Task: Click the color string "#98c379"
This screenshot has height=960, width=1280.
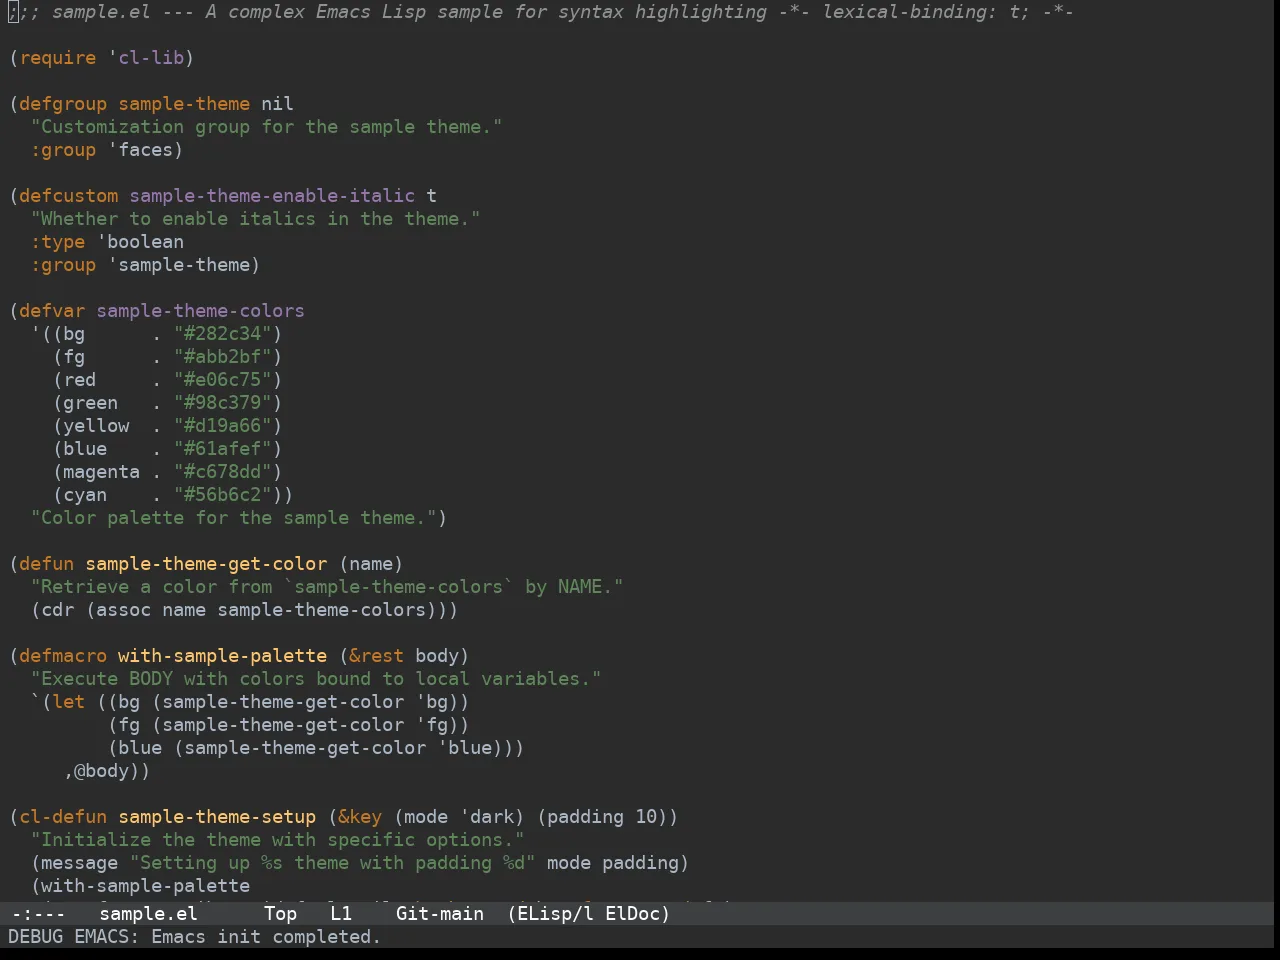Action: click(222, 403)
